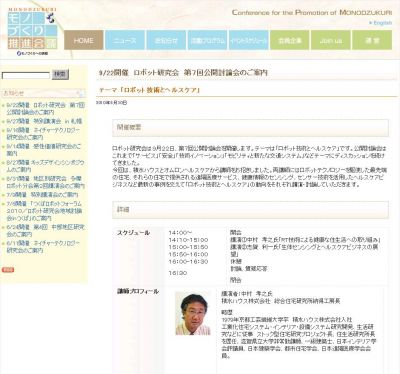
Task: Open the 8/31 地区別研究会 link
Action: (45, 182)
